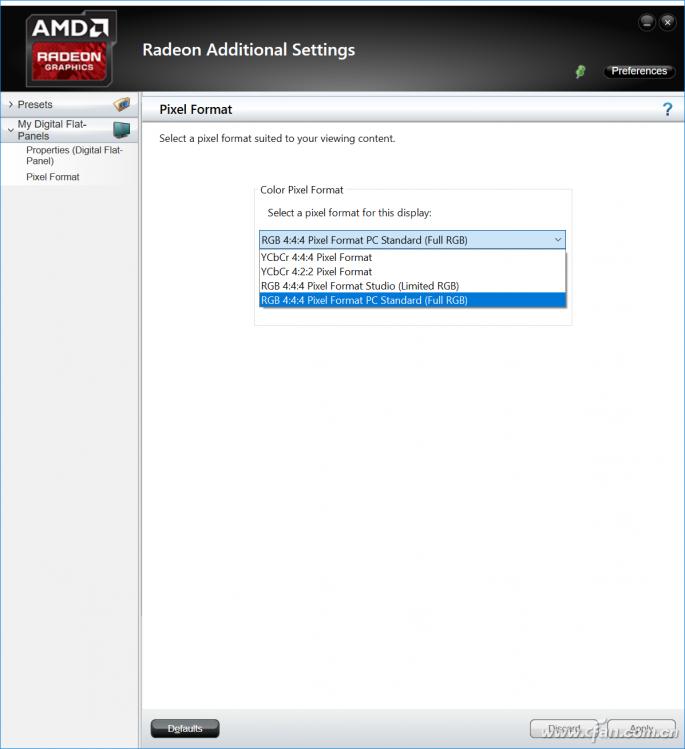Click the Discard button
This screenshot has width=685, height=749.
563,729
